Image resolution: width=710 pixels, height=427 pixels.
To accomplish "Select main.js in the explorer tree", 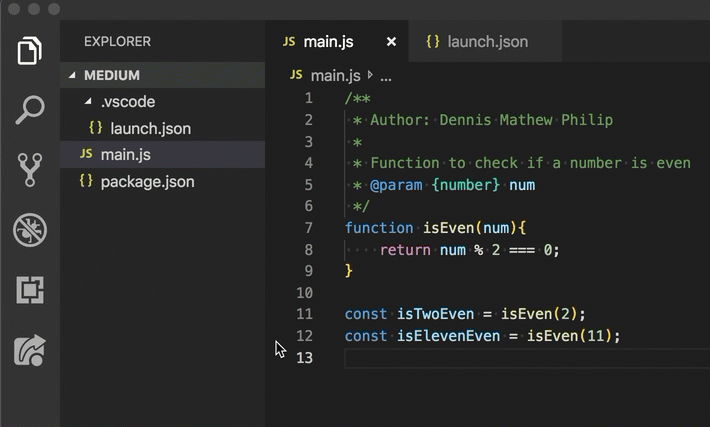I will tap(163, 154).
